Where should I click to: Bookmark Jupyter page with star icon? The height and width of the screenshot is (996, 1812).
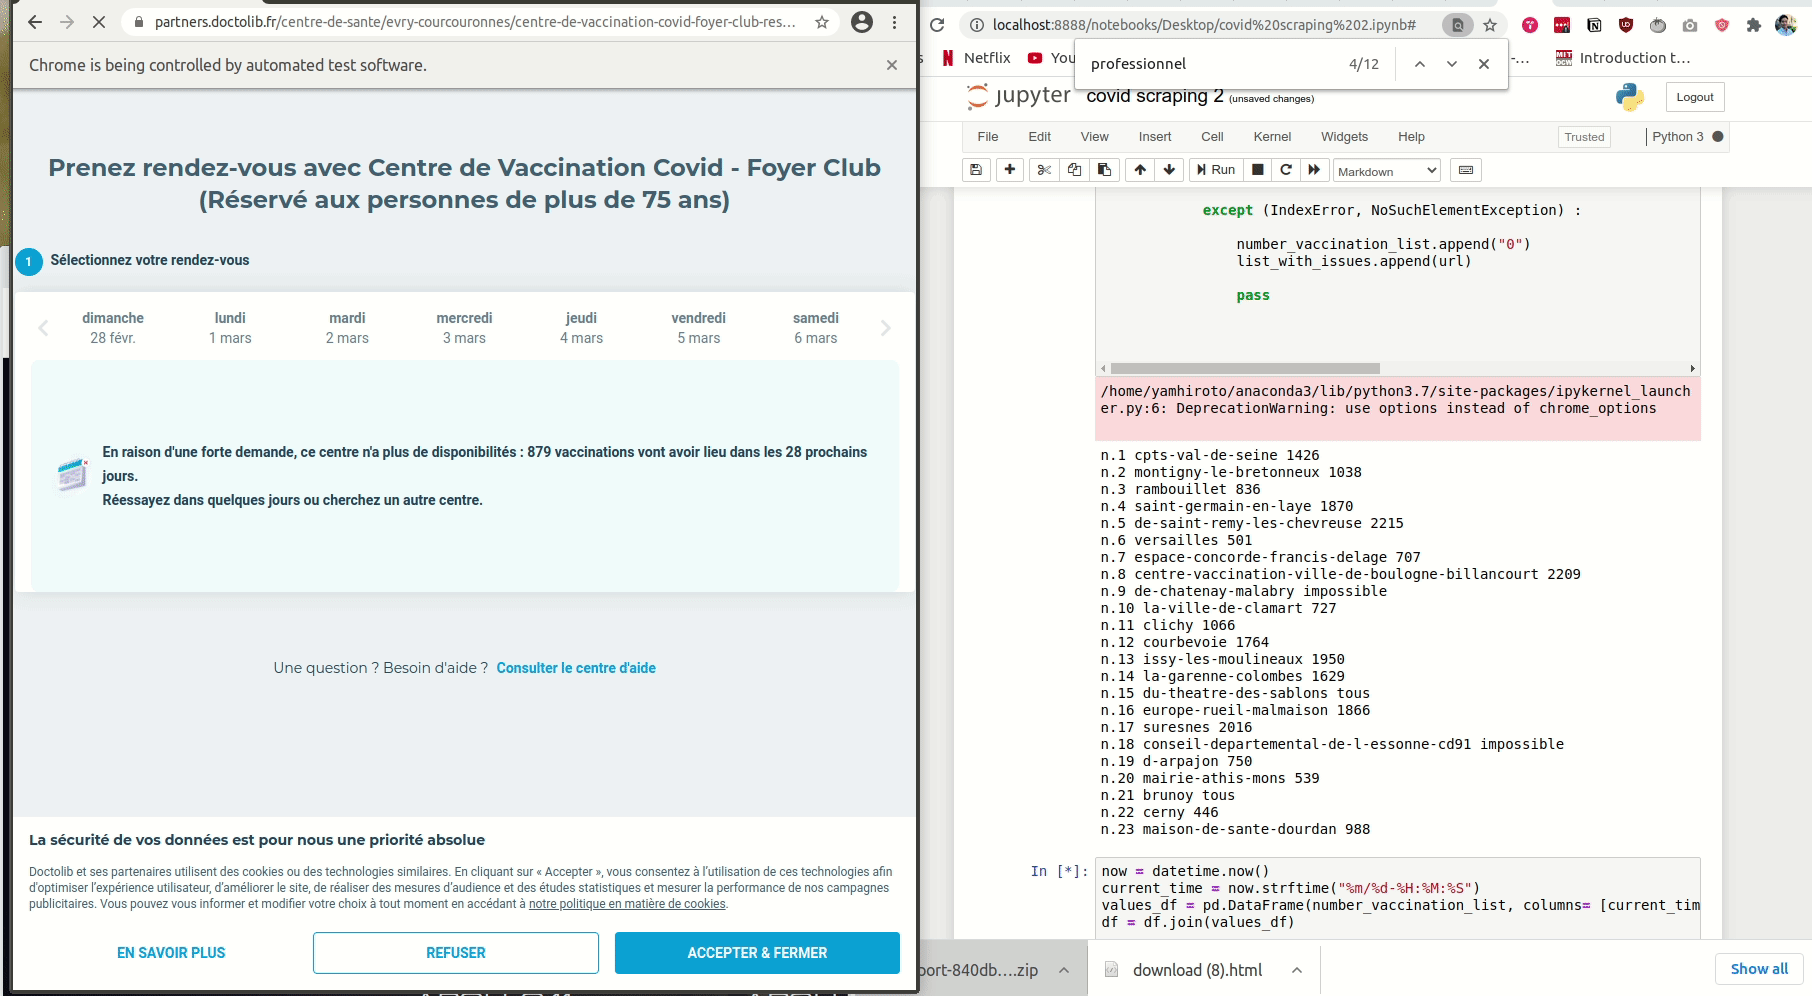[1490, 25]
